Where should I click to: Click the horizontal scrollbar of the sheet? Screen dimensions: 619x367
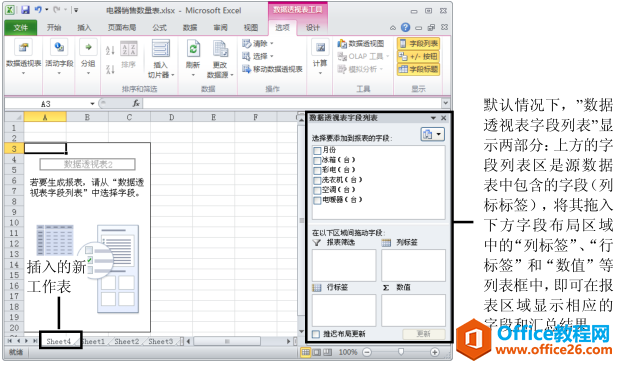227,341
